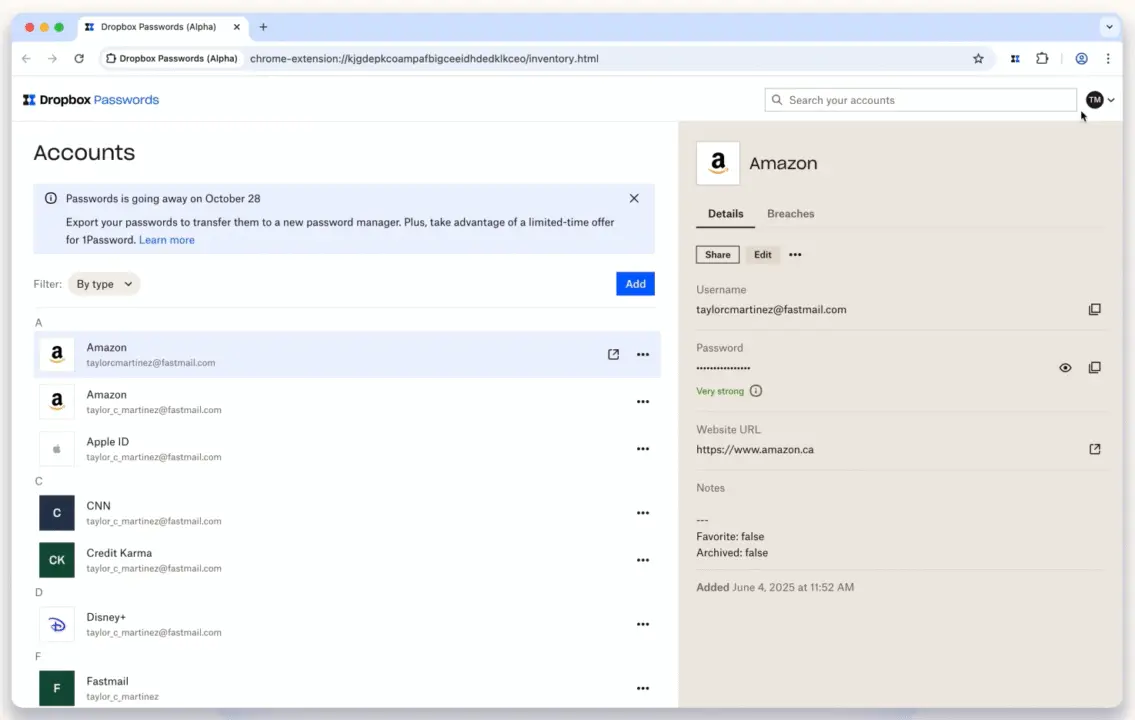Follow the Learn more link
Screen dimensions: 1135x720
pyautogui.click(x=166, y=240)
